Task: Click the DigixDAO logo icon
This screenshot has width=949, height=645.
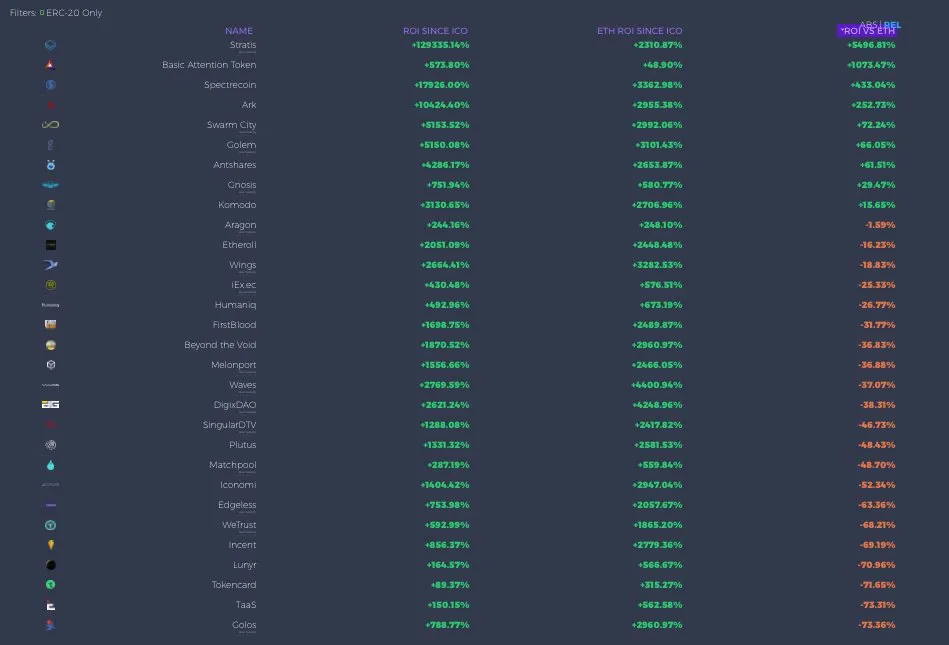Action: 50,405
